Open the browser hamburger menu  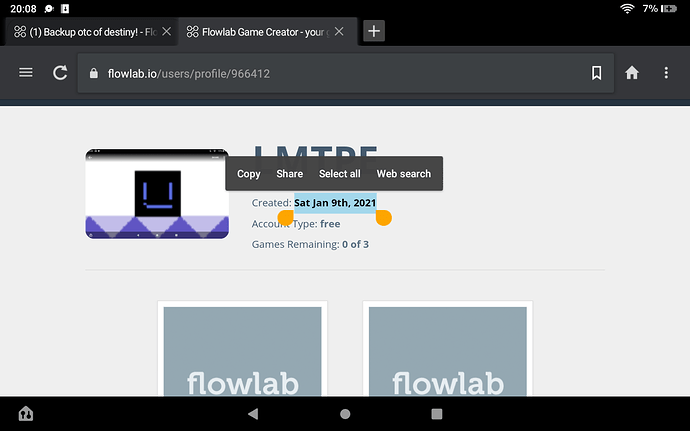pyautogui.click(x=26, y=73)
